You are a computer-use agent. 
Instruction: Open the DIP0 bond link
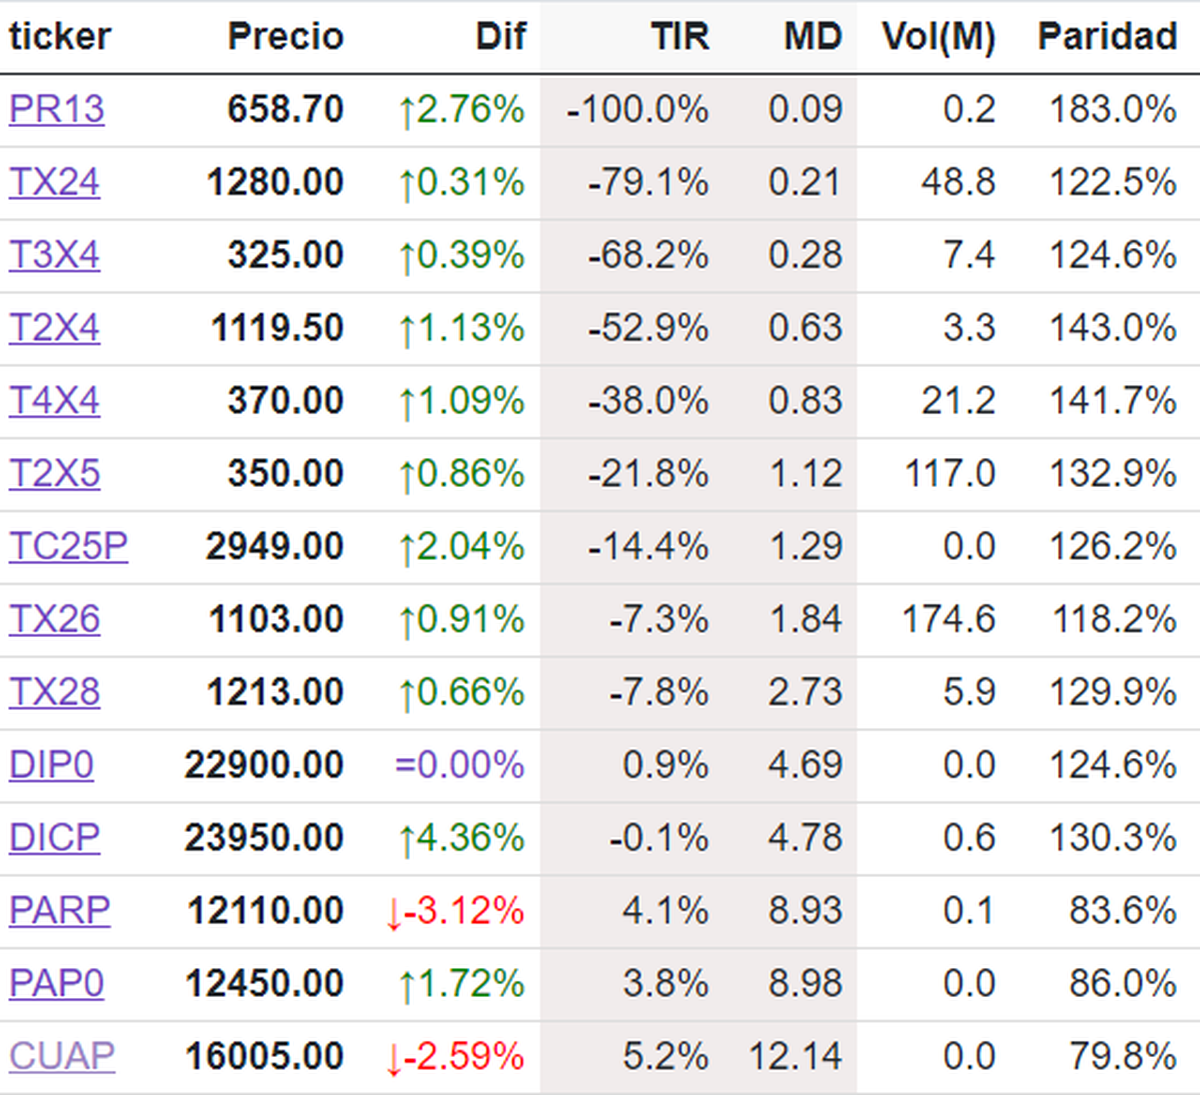(x=51, y=766)
